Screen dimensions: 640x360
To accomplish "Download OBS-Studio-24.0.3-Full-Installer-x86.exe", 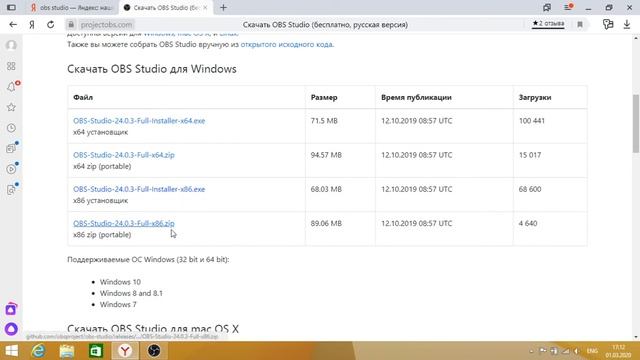I will (139, 189).
